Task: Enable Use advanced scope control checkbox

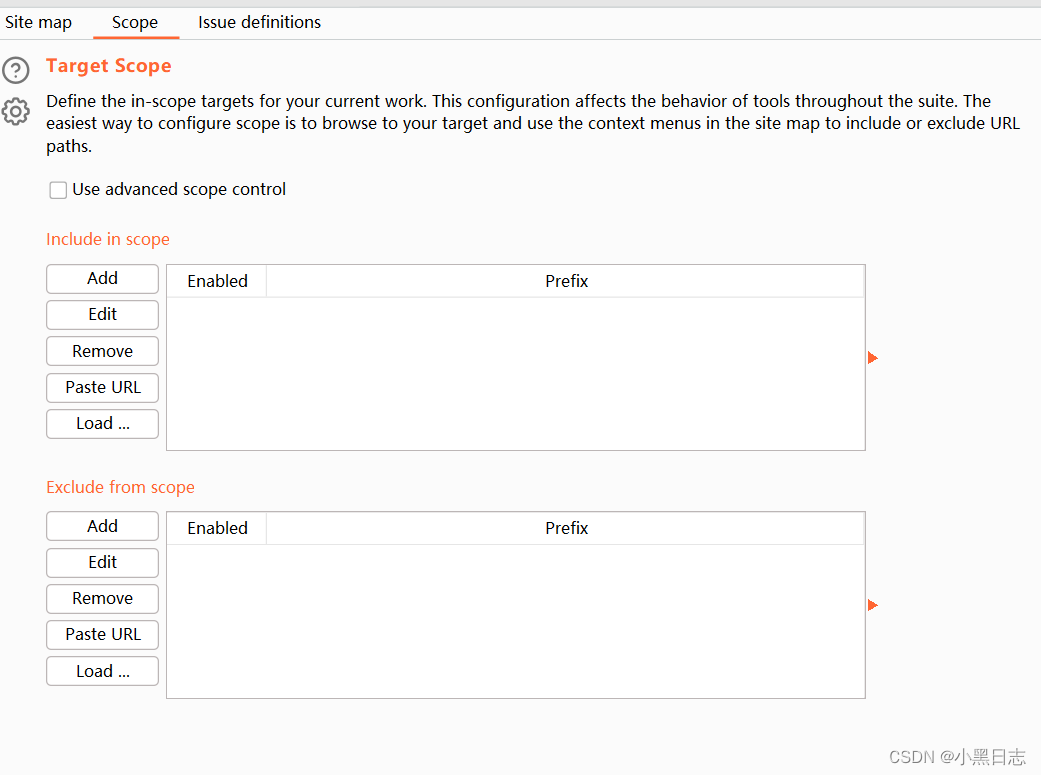Action: [x=58, y=190]
